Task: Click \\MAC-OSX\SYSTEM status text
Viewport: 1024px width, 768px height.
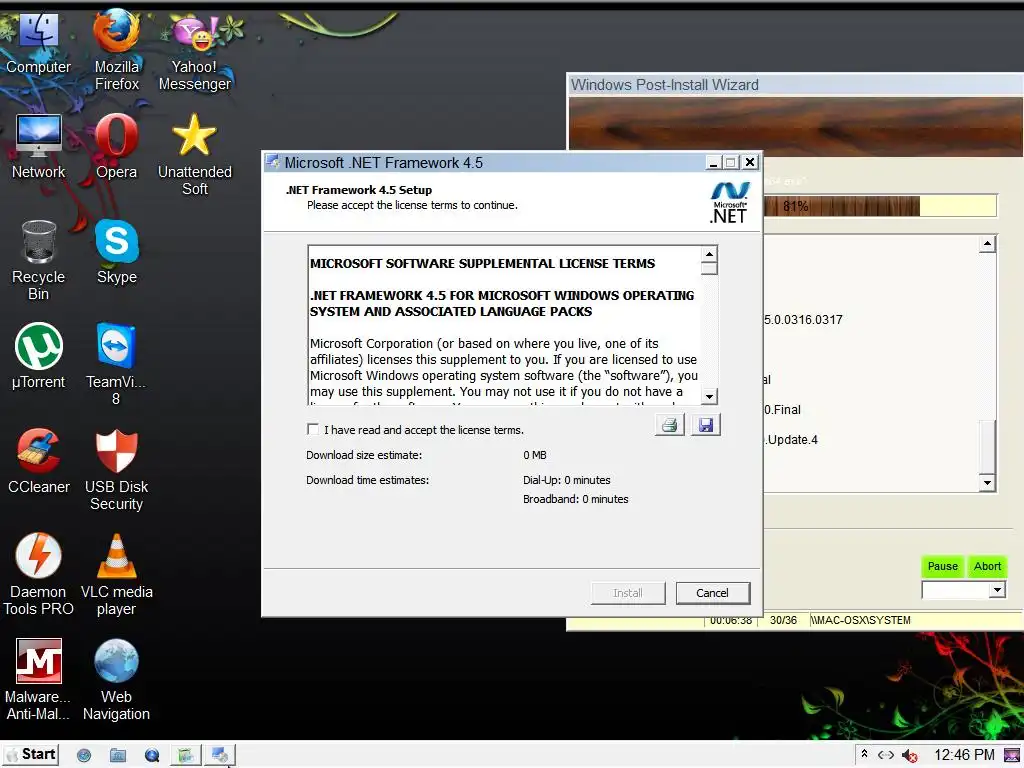Action: (860, 620)
